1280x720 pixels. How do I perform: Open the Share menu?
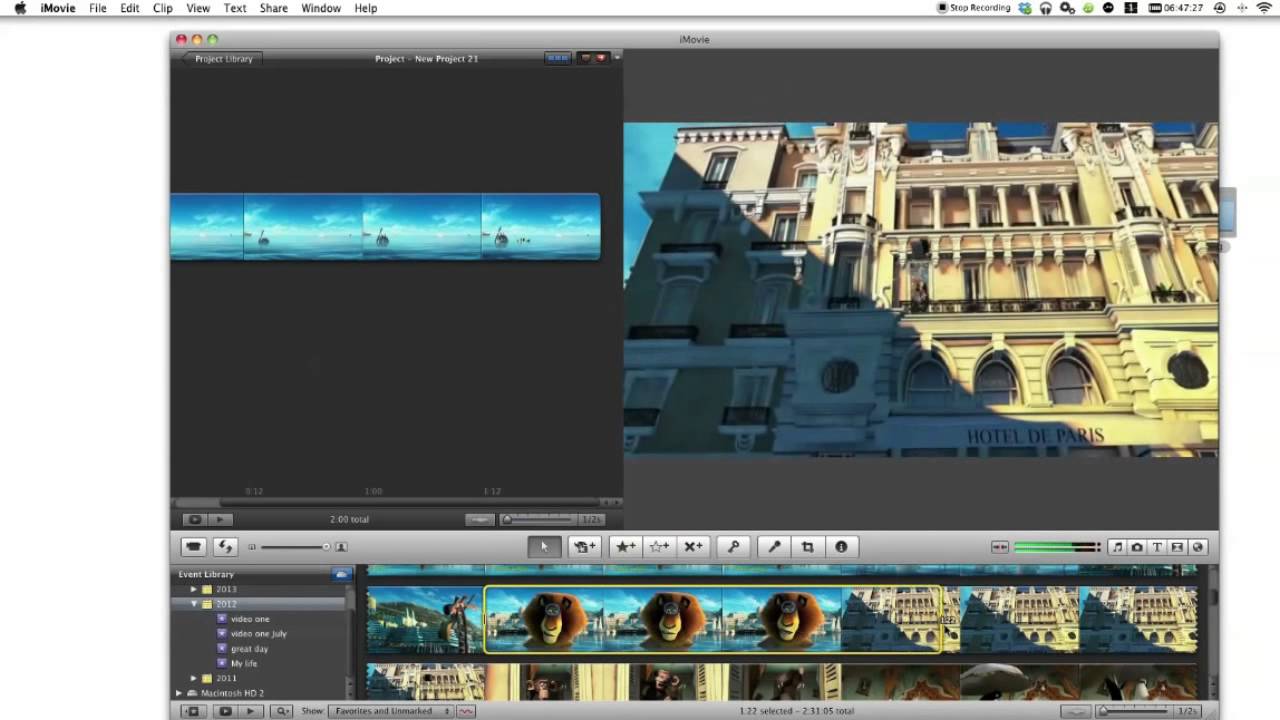[x=274, y=8]
